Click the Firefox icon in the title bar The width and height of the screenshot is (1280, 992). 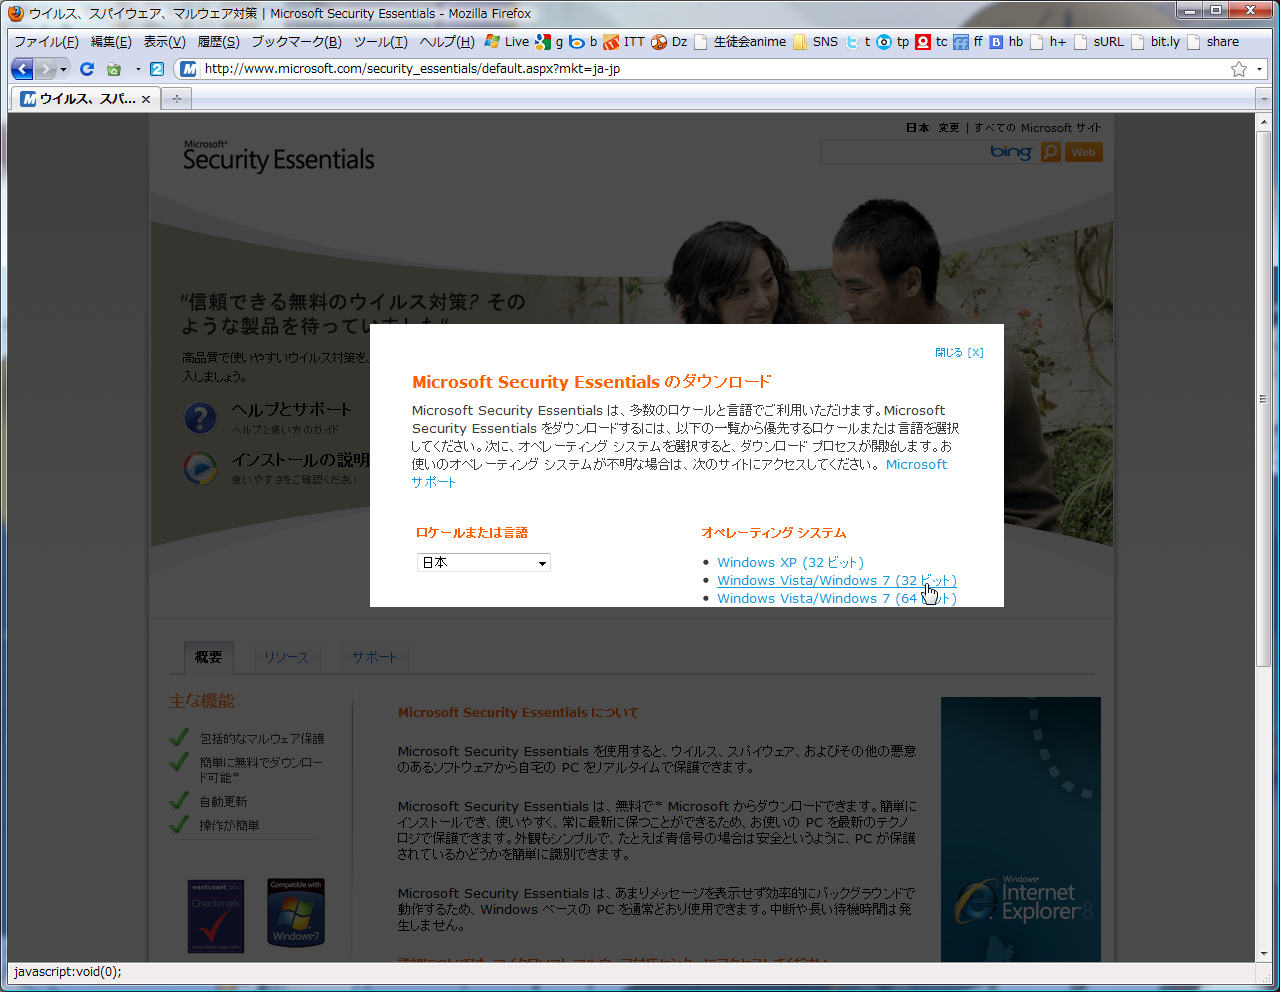pyautogui.click(x=15, y=13)
